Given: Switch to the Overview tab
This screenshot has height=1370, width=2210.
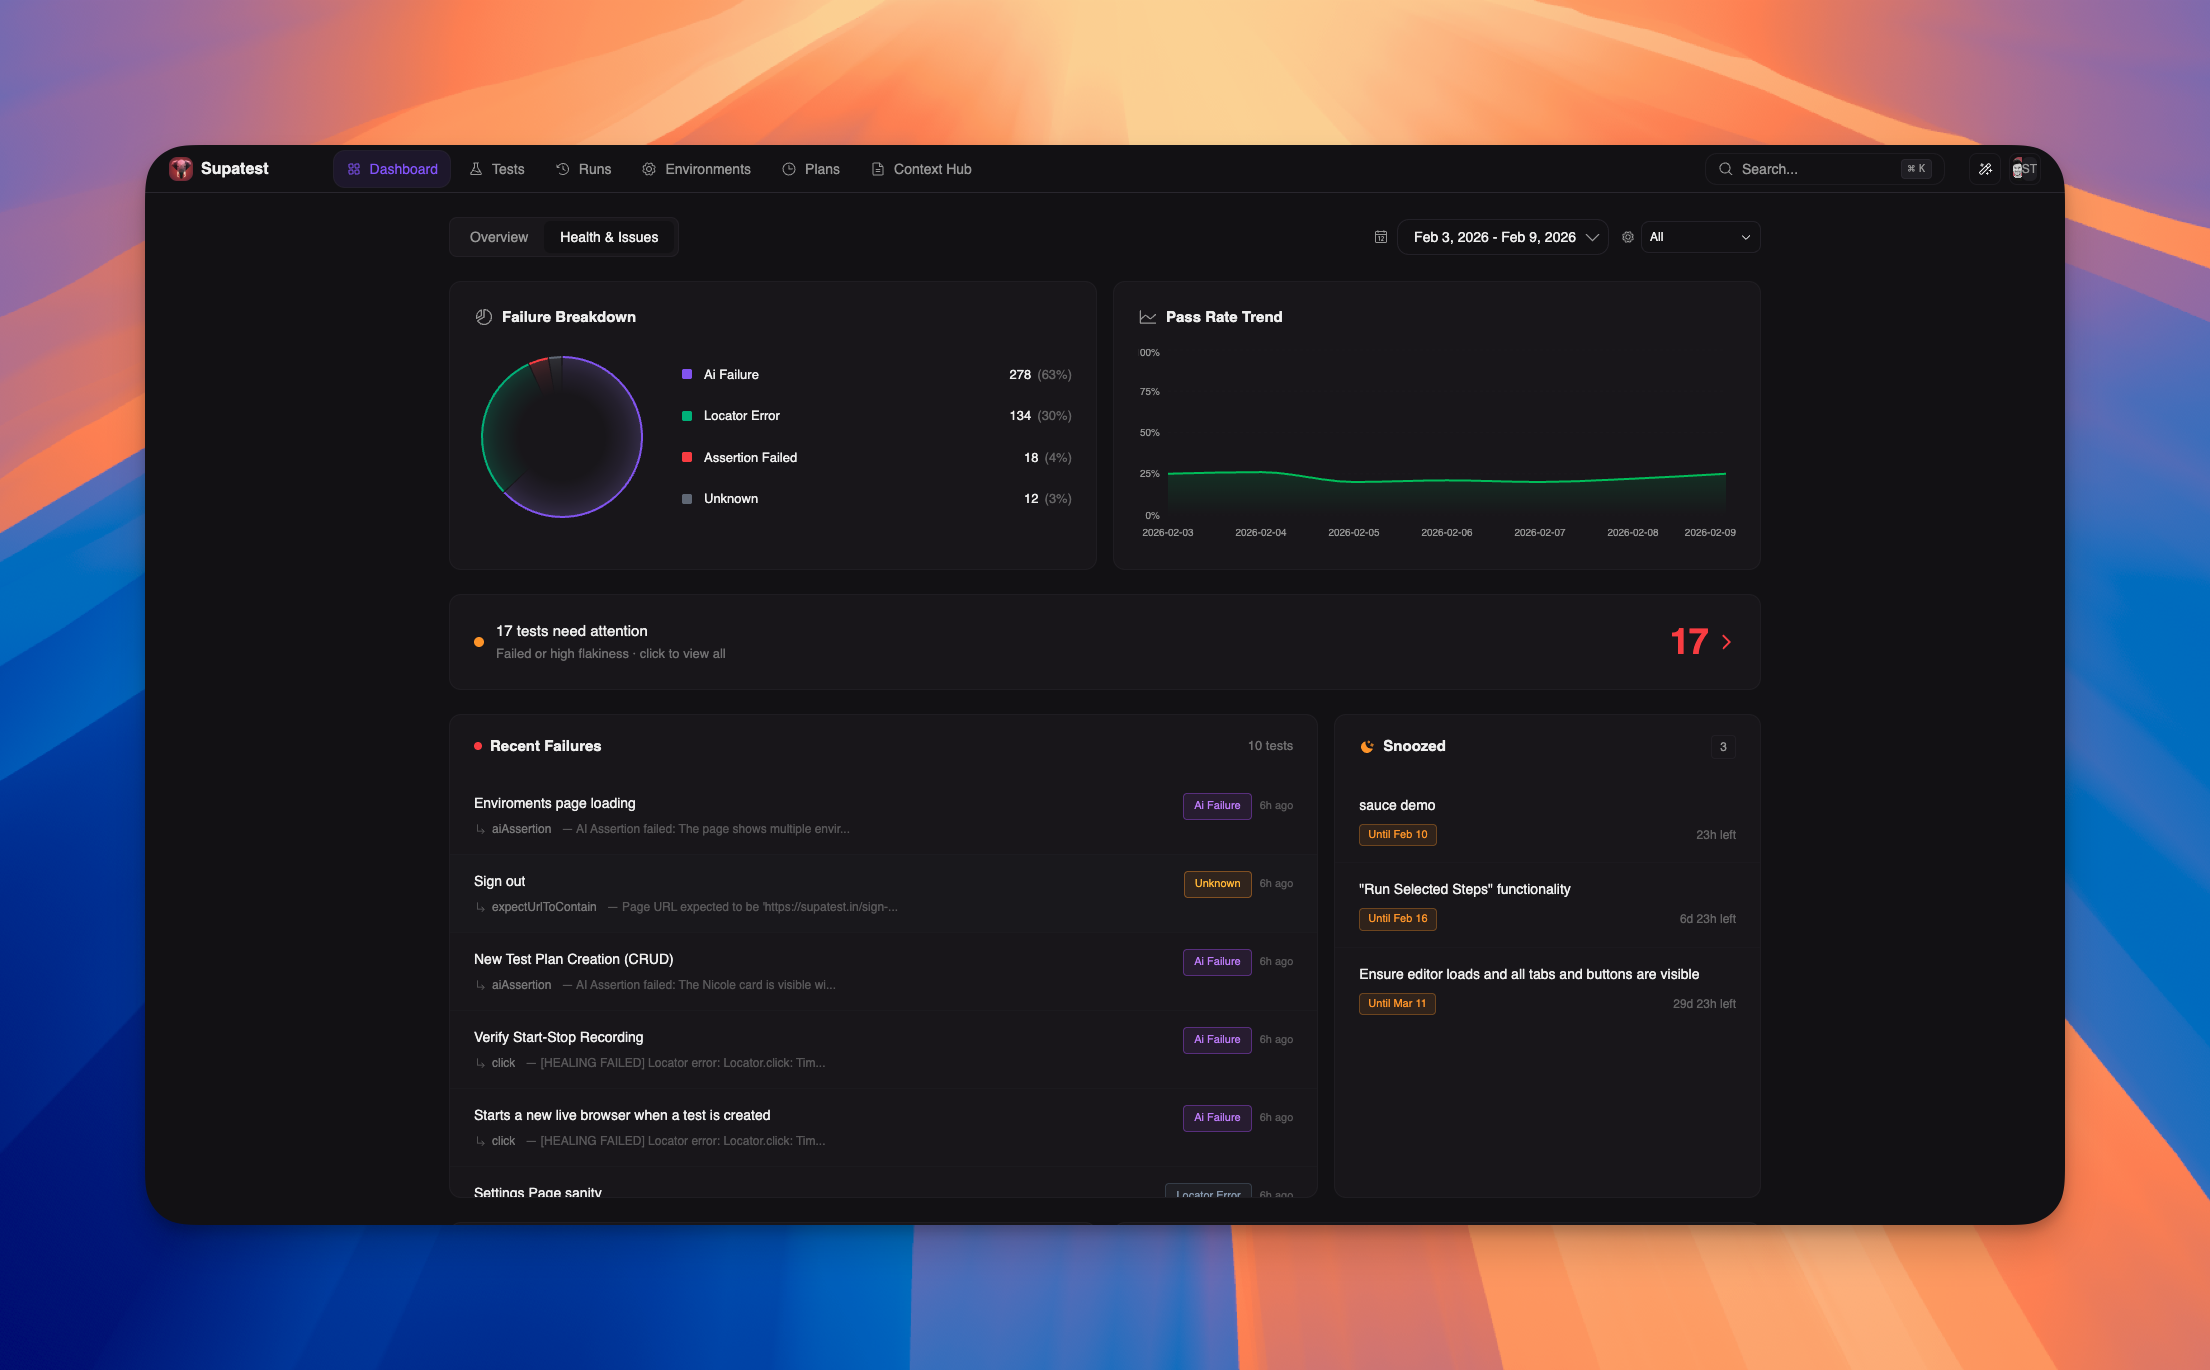Looking at the screenshot, I should [x=498, y=237].
